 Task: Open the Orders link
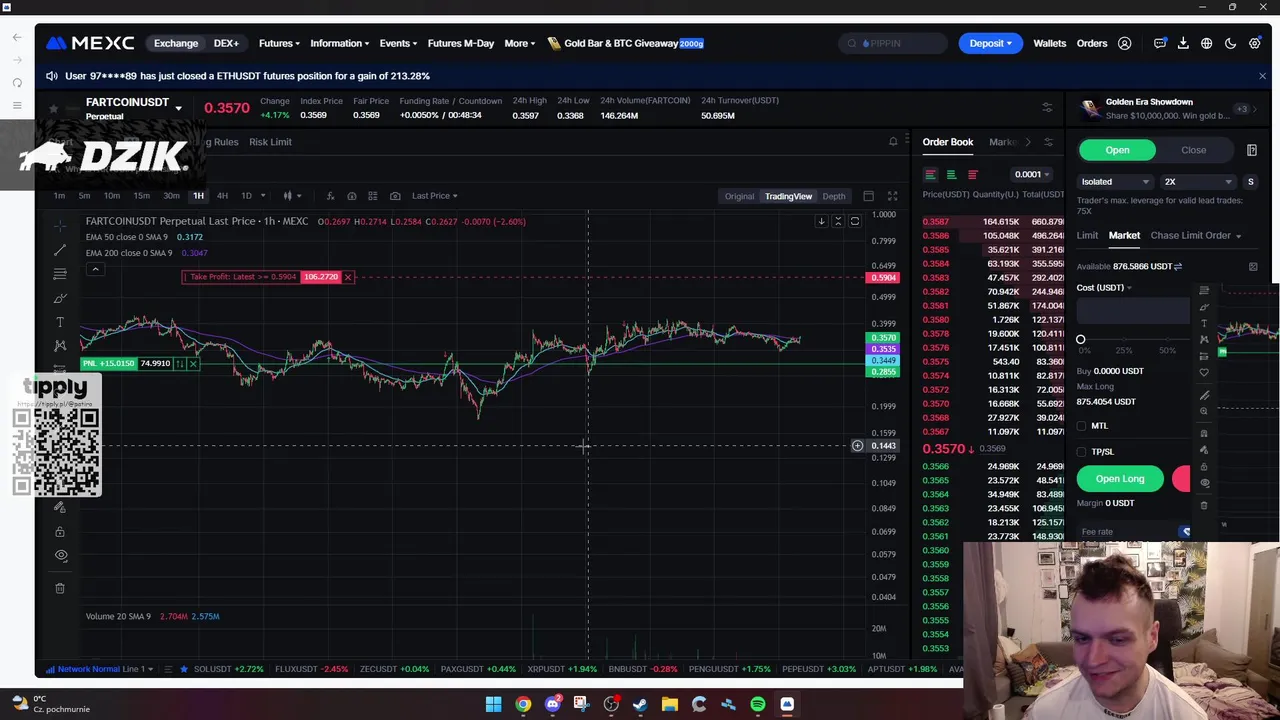coord(1092,43)
